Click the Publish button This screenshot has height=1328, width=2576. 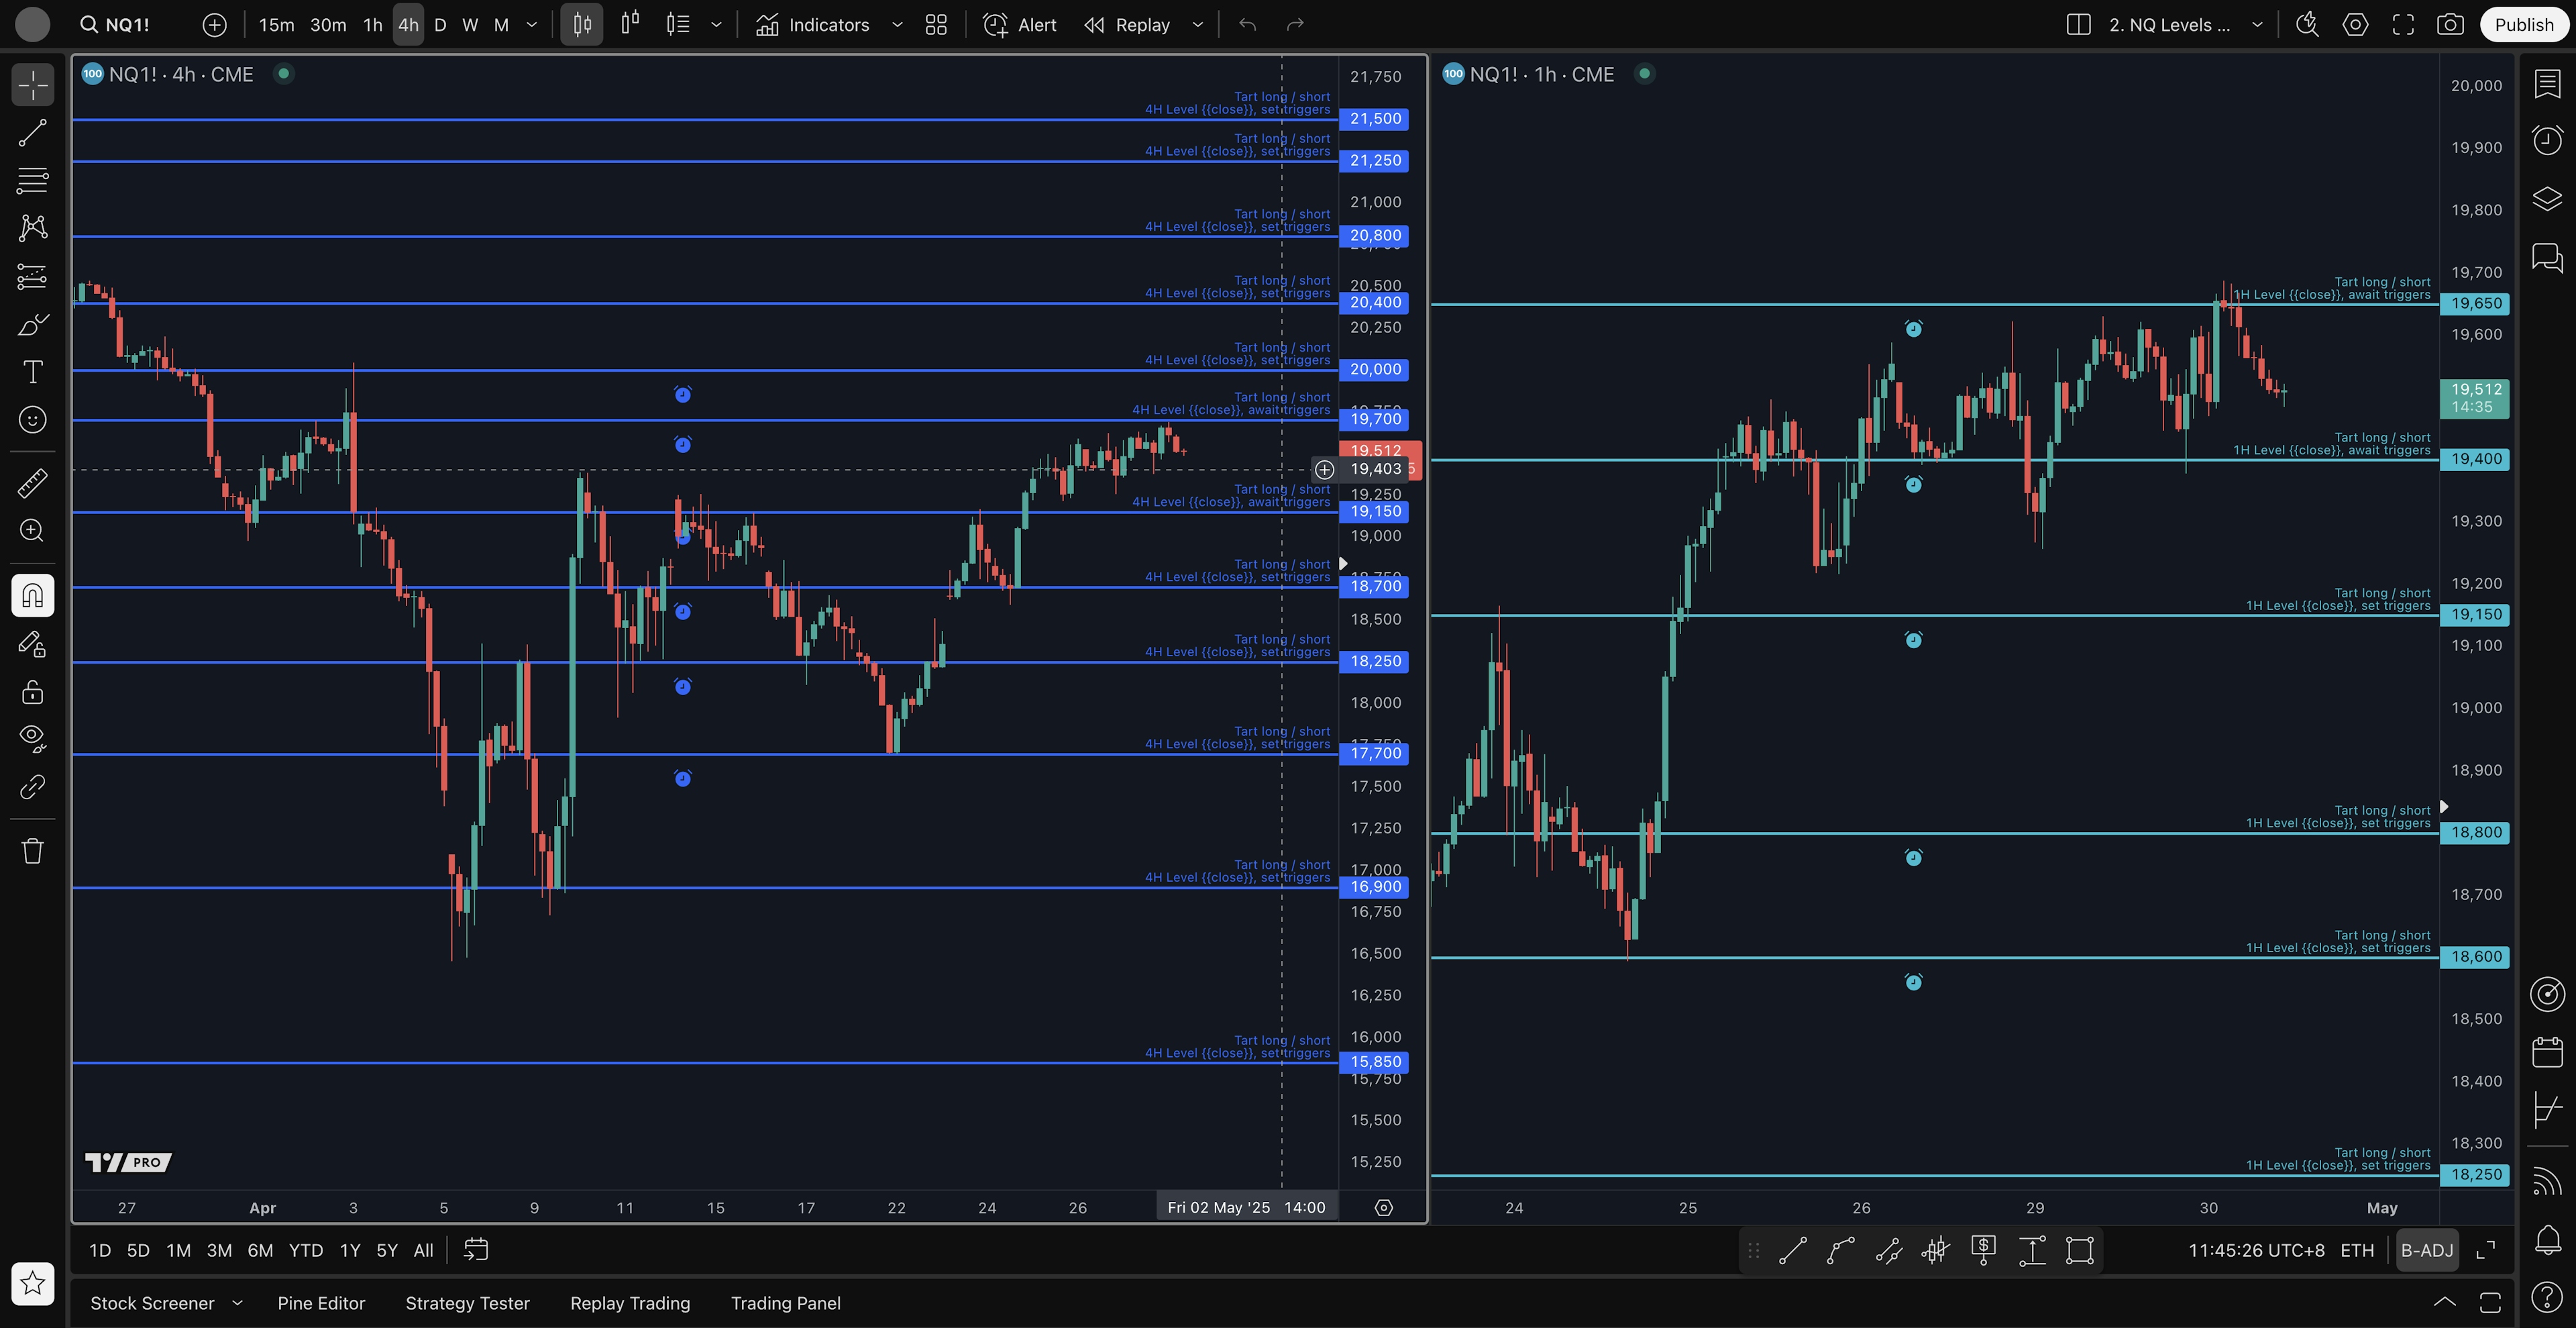tap(2523, 25)
